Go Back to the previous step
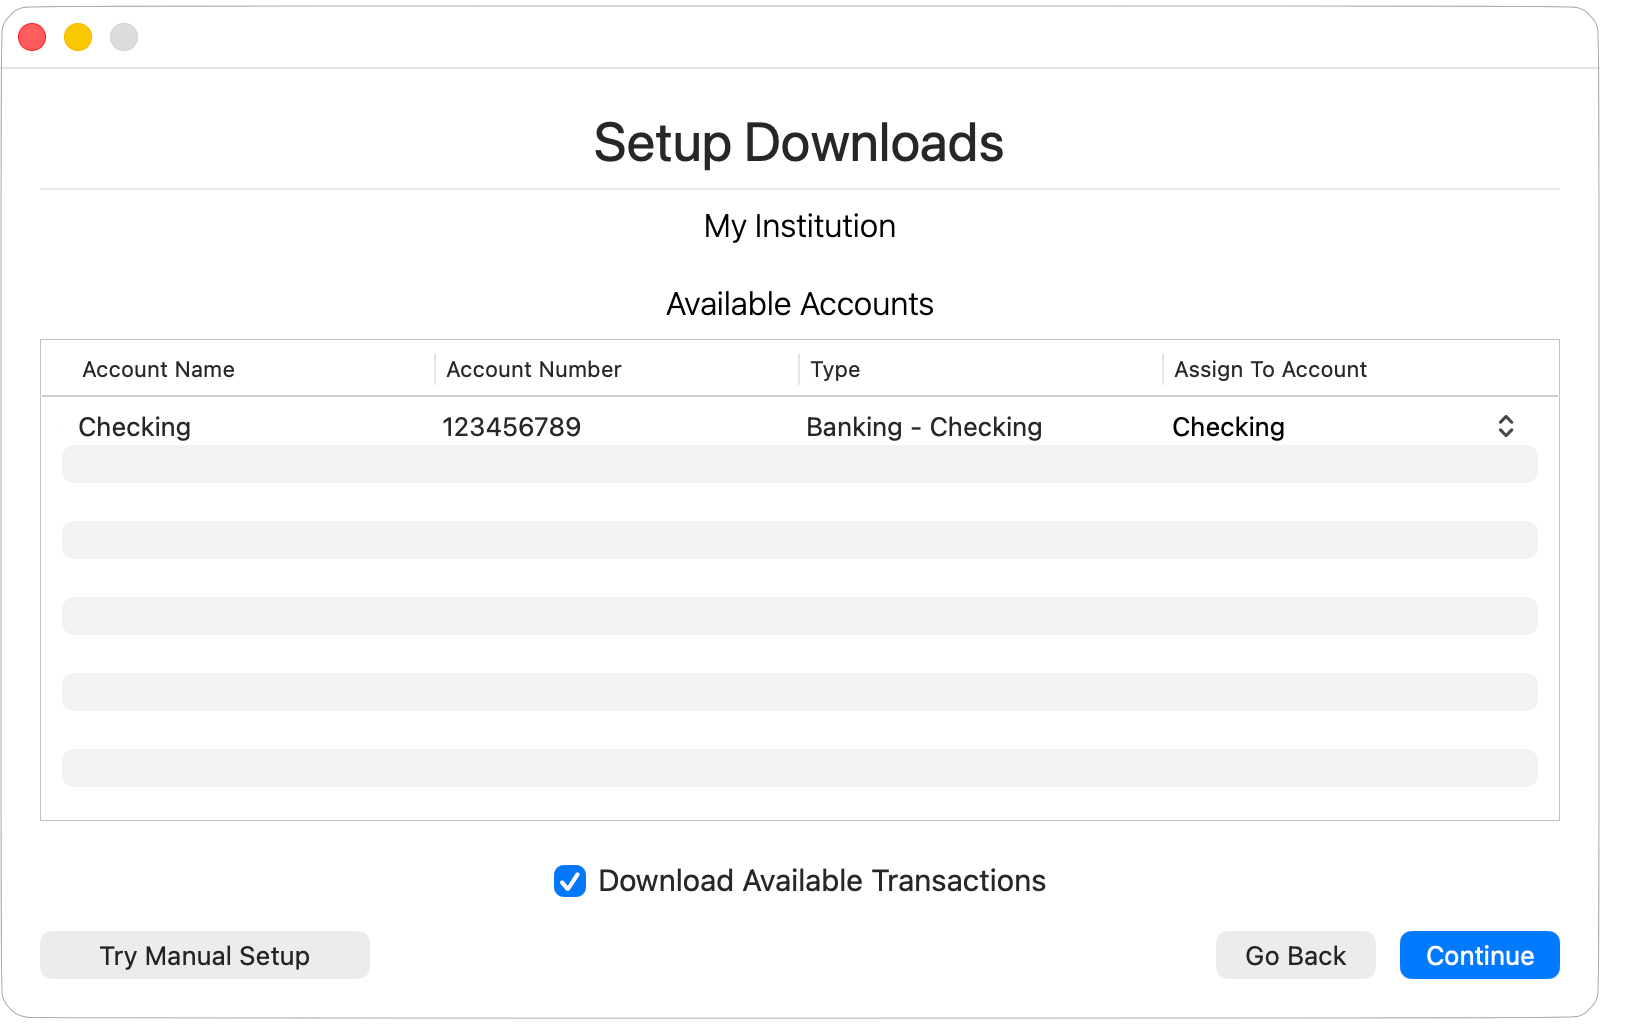1650x1025 pixels. click(1295, 956)
